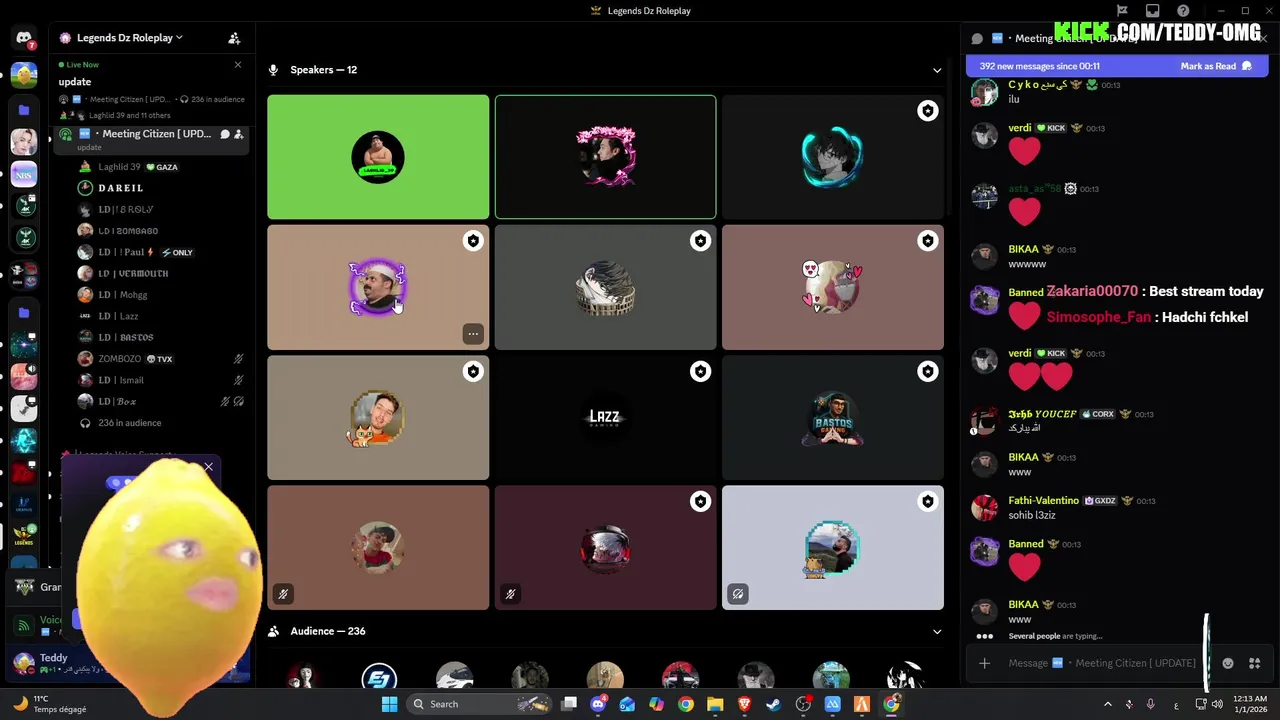This screenshot has width=1280, height=720.
Task: Click the invite members icon beside server name
Action: pos(234,38)
